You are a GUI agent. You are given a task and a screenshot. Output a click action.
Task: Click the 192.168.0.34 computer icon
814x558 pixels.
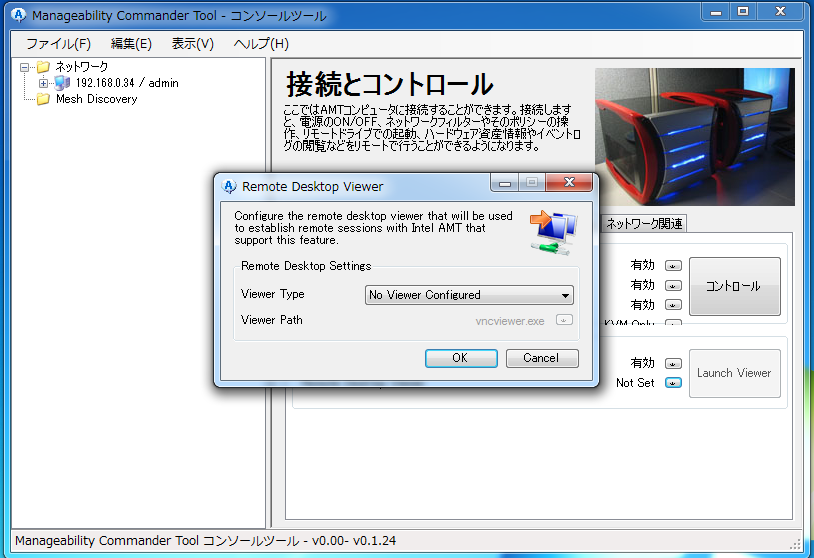[x=62, y=83]
